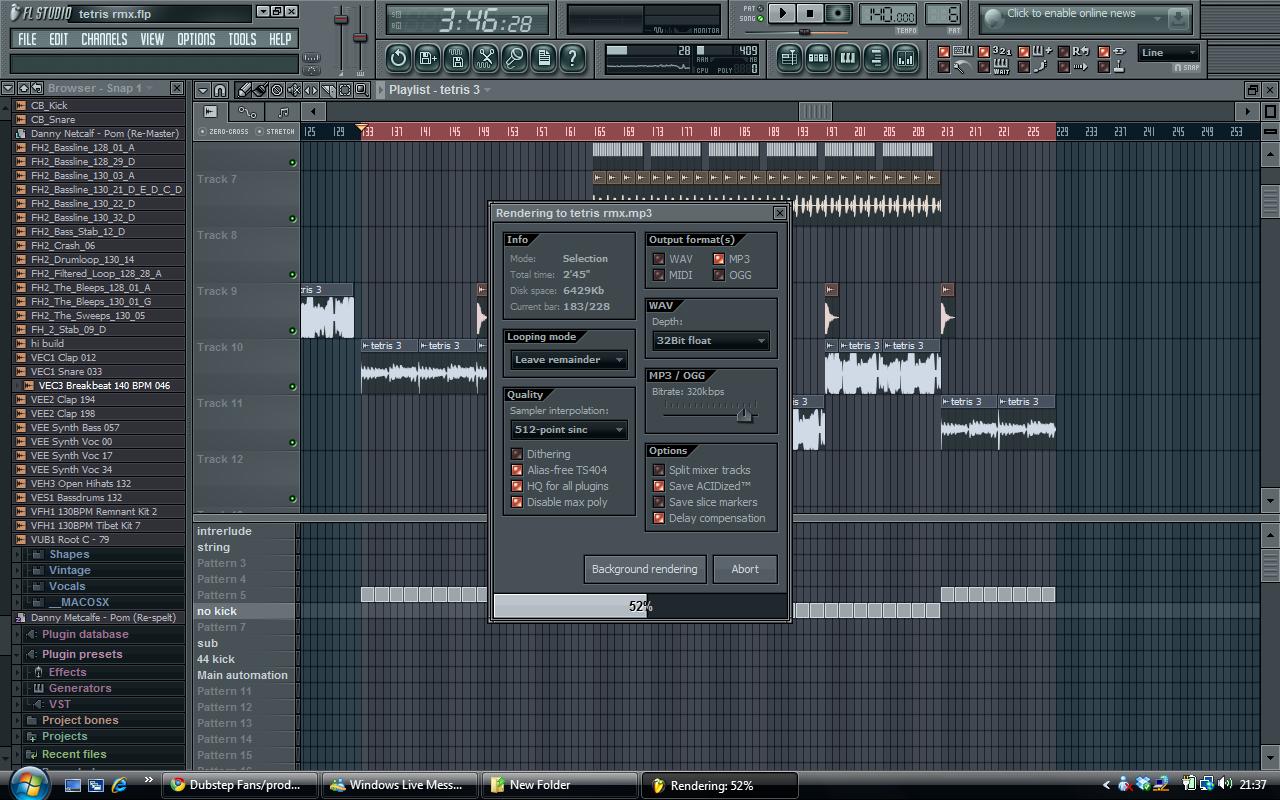This screenshot has width=1280, height=800.
Task: Show the step sequencer via its toolbar icon
Action: [818, 58]
